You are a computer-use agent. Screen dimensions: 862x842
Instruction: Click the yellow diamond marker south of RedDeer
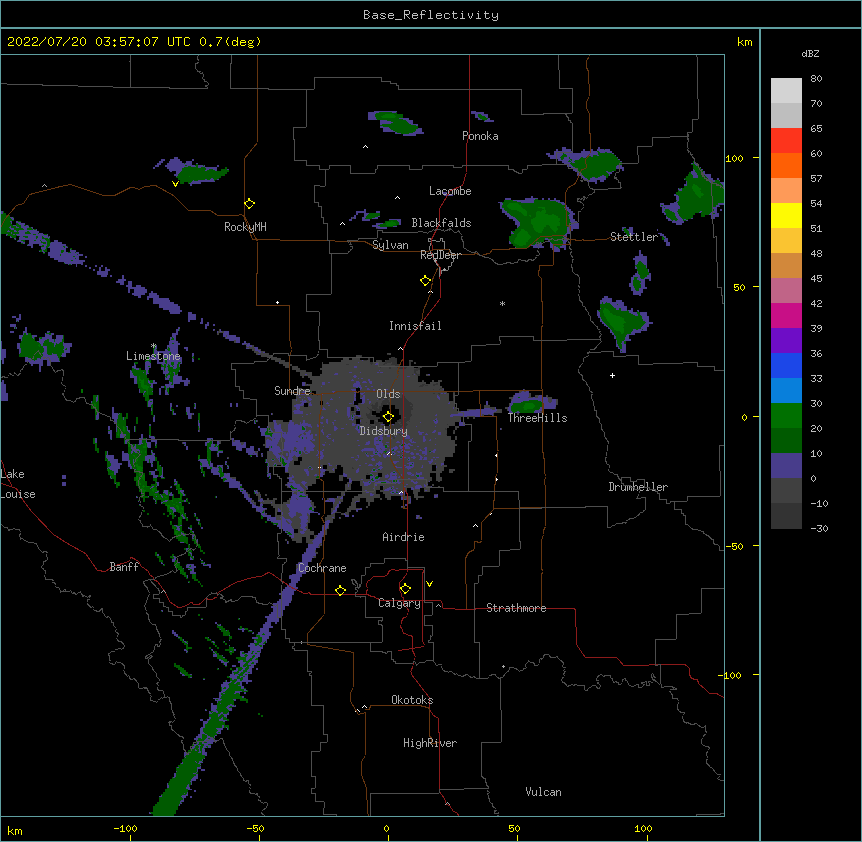pyautogui.click(x=426, y=281)
